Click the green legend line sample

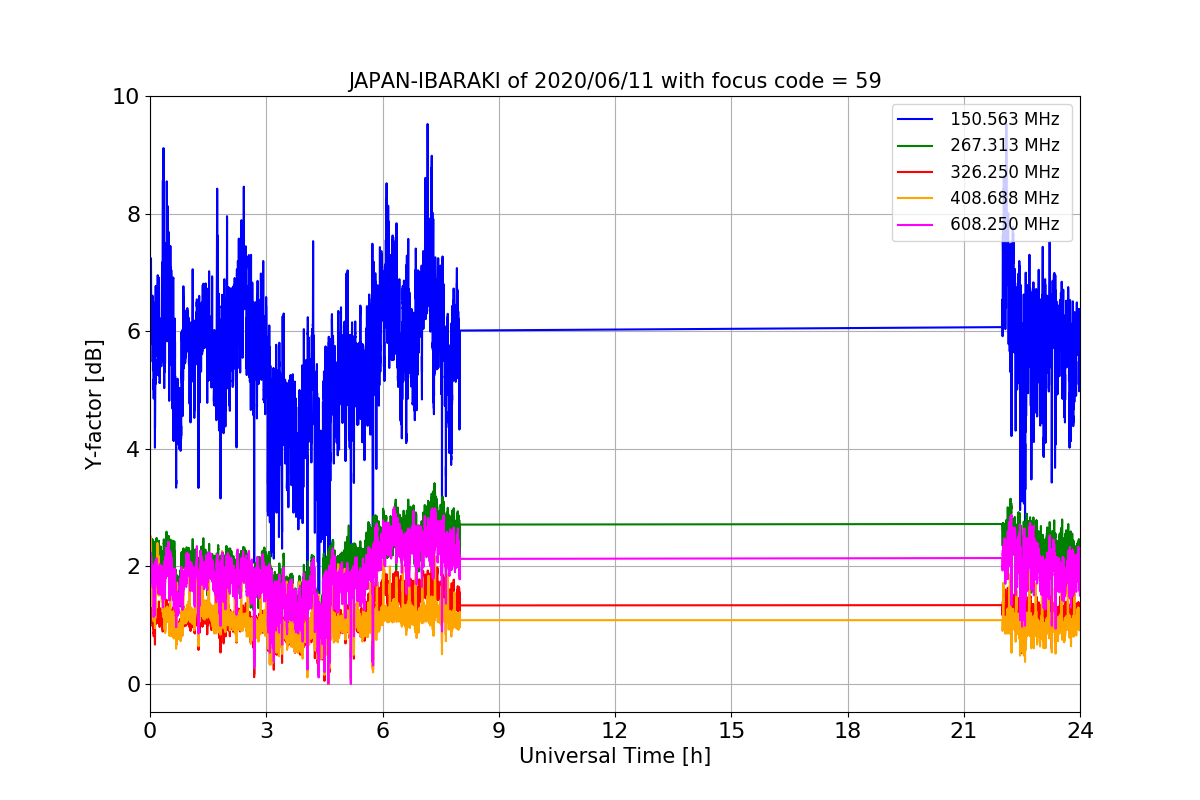point(917,146)
